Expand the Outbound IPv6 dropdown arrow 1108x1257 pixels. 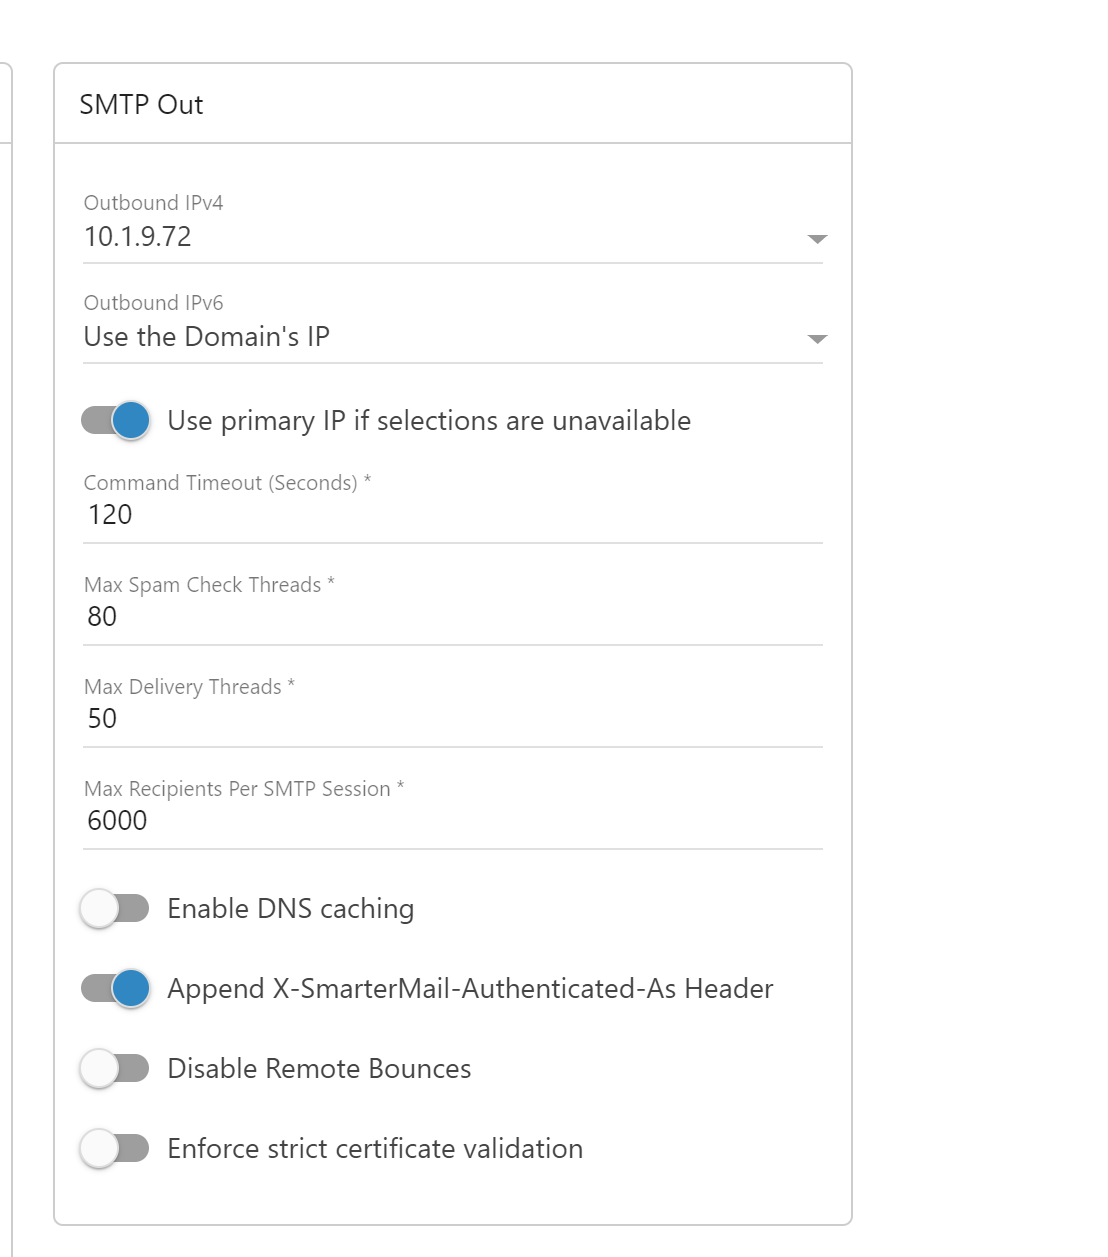[x=817, y=339]
